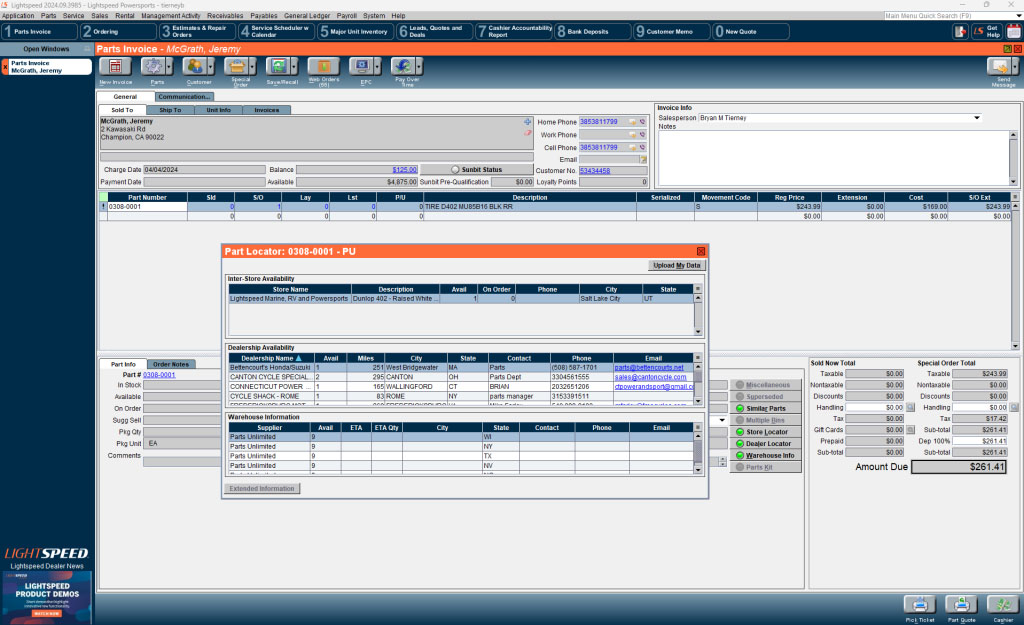Click the 6 Leads, Quotes and Deals shortcut
The width and height of the screenshot is (1024, 625).
[x=434, y=31]
